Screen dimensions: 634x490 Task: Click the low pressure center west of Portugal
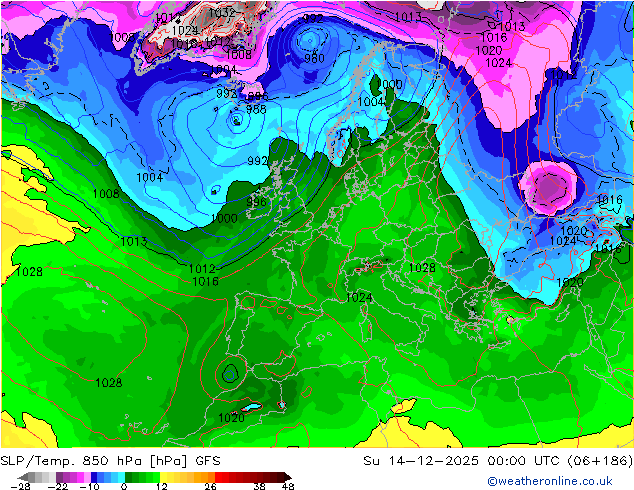pos(230,374)
